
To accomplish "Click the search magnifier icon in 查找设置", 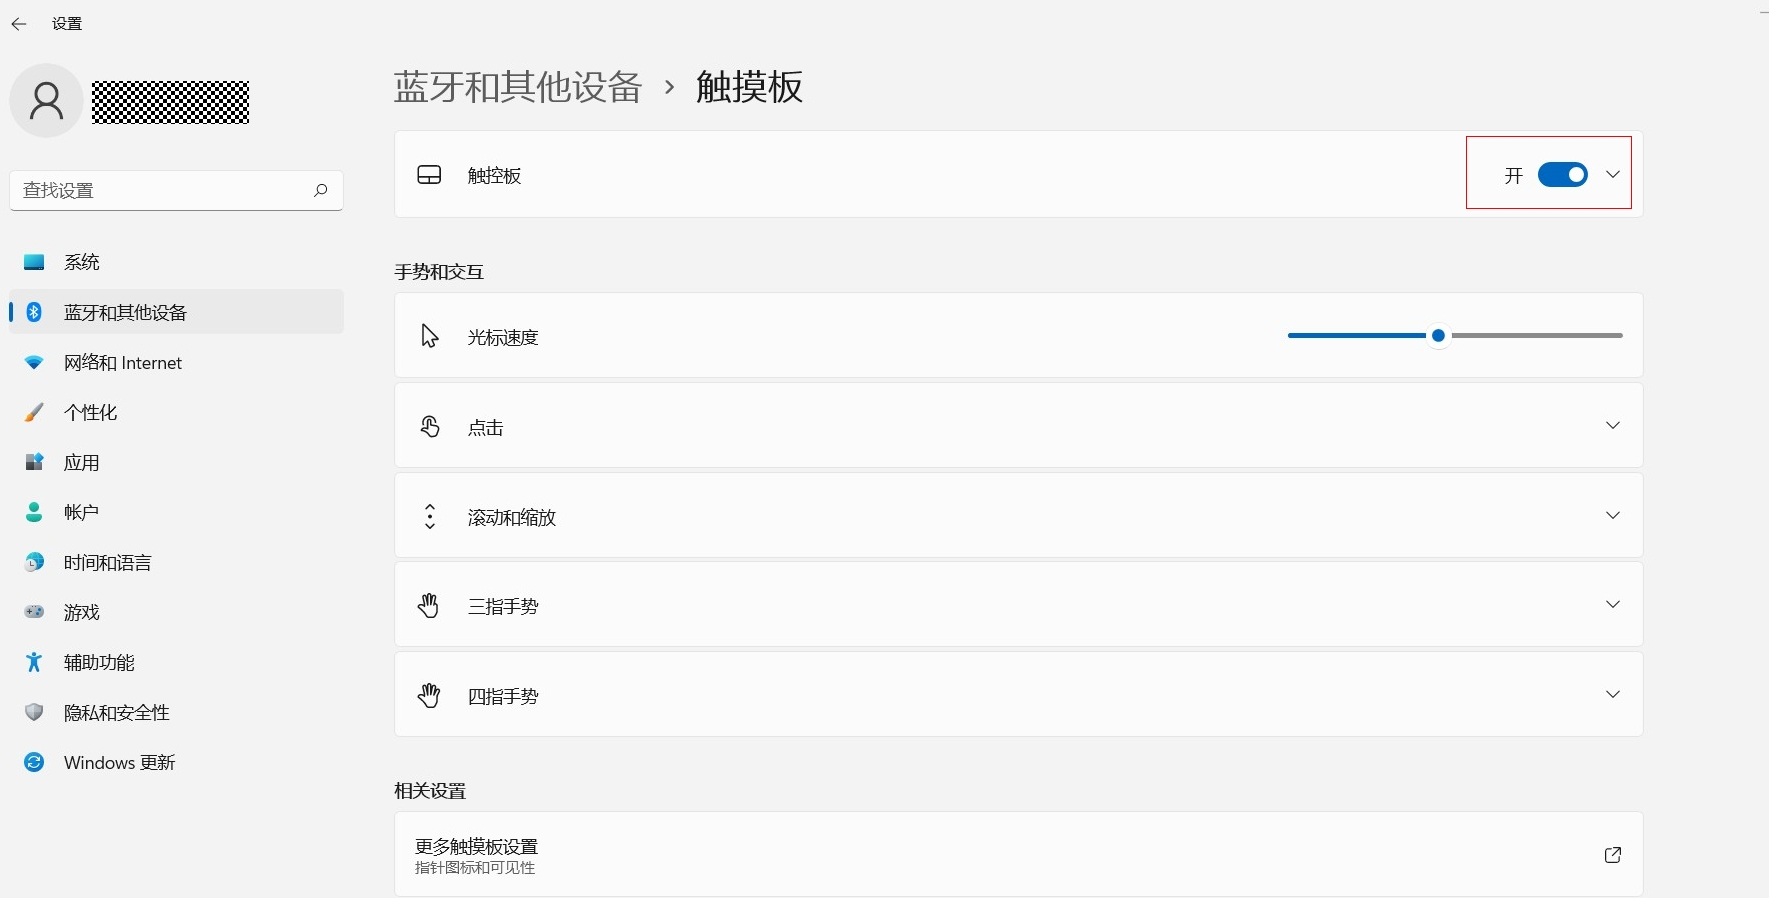I will pyautogui.click(x=320, y=190).
